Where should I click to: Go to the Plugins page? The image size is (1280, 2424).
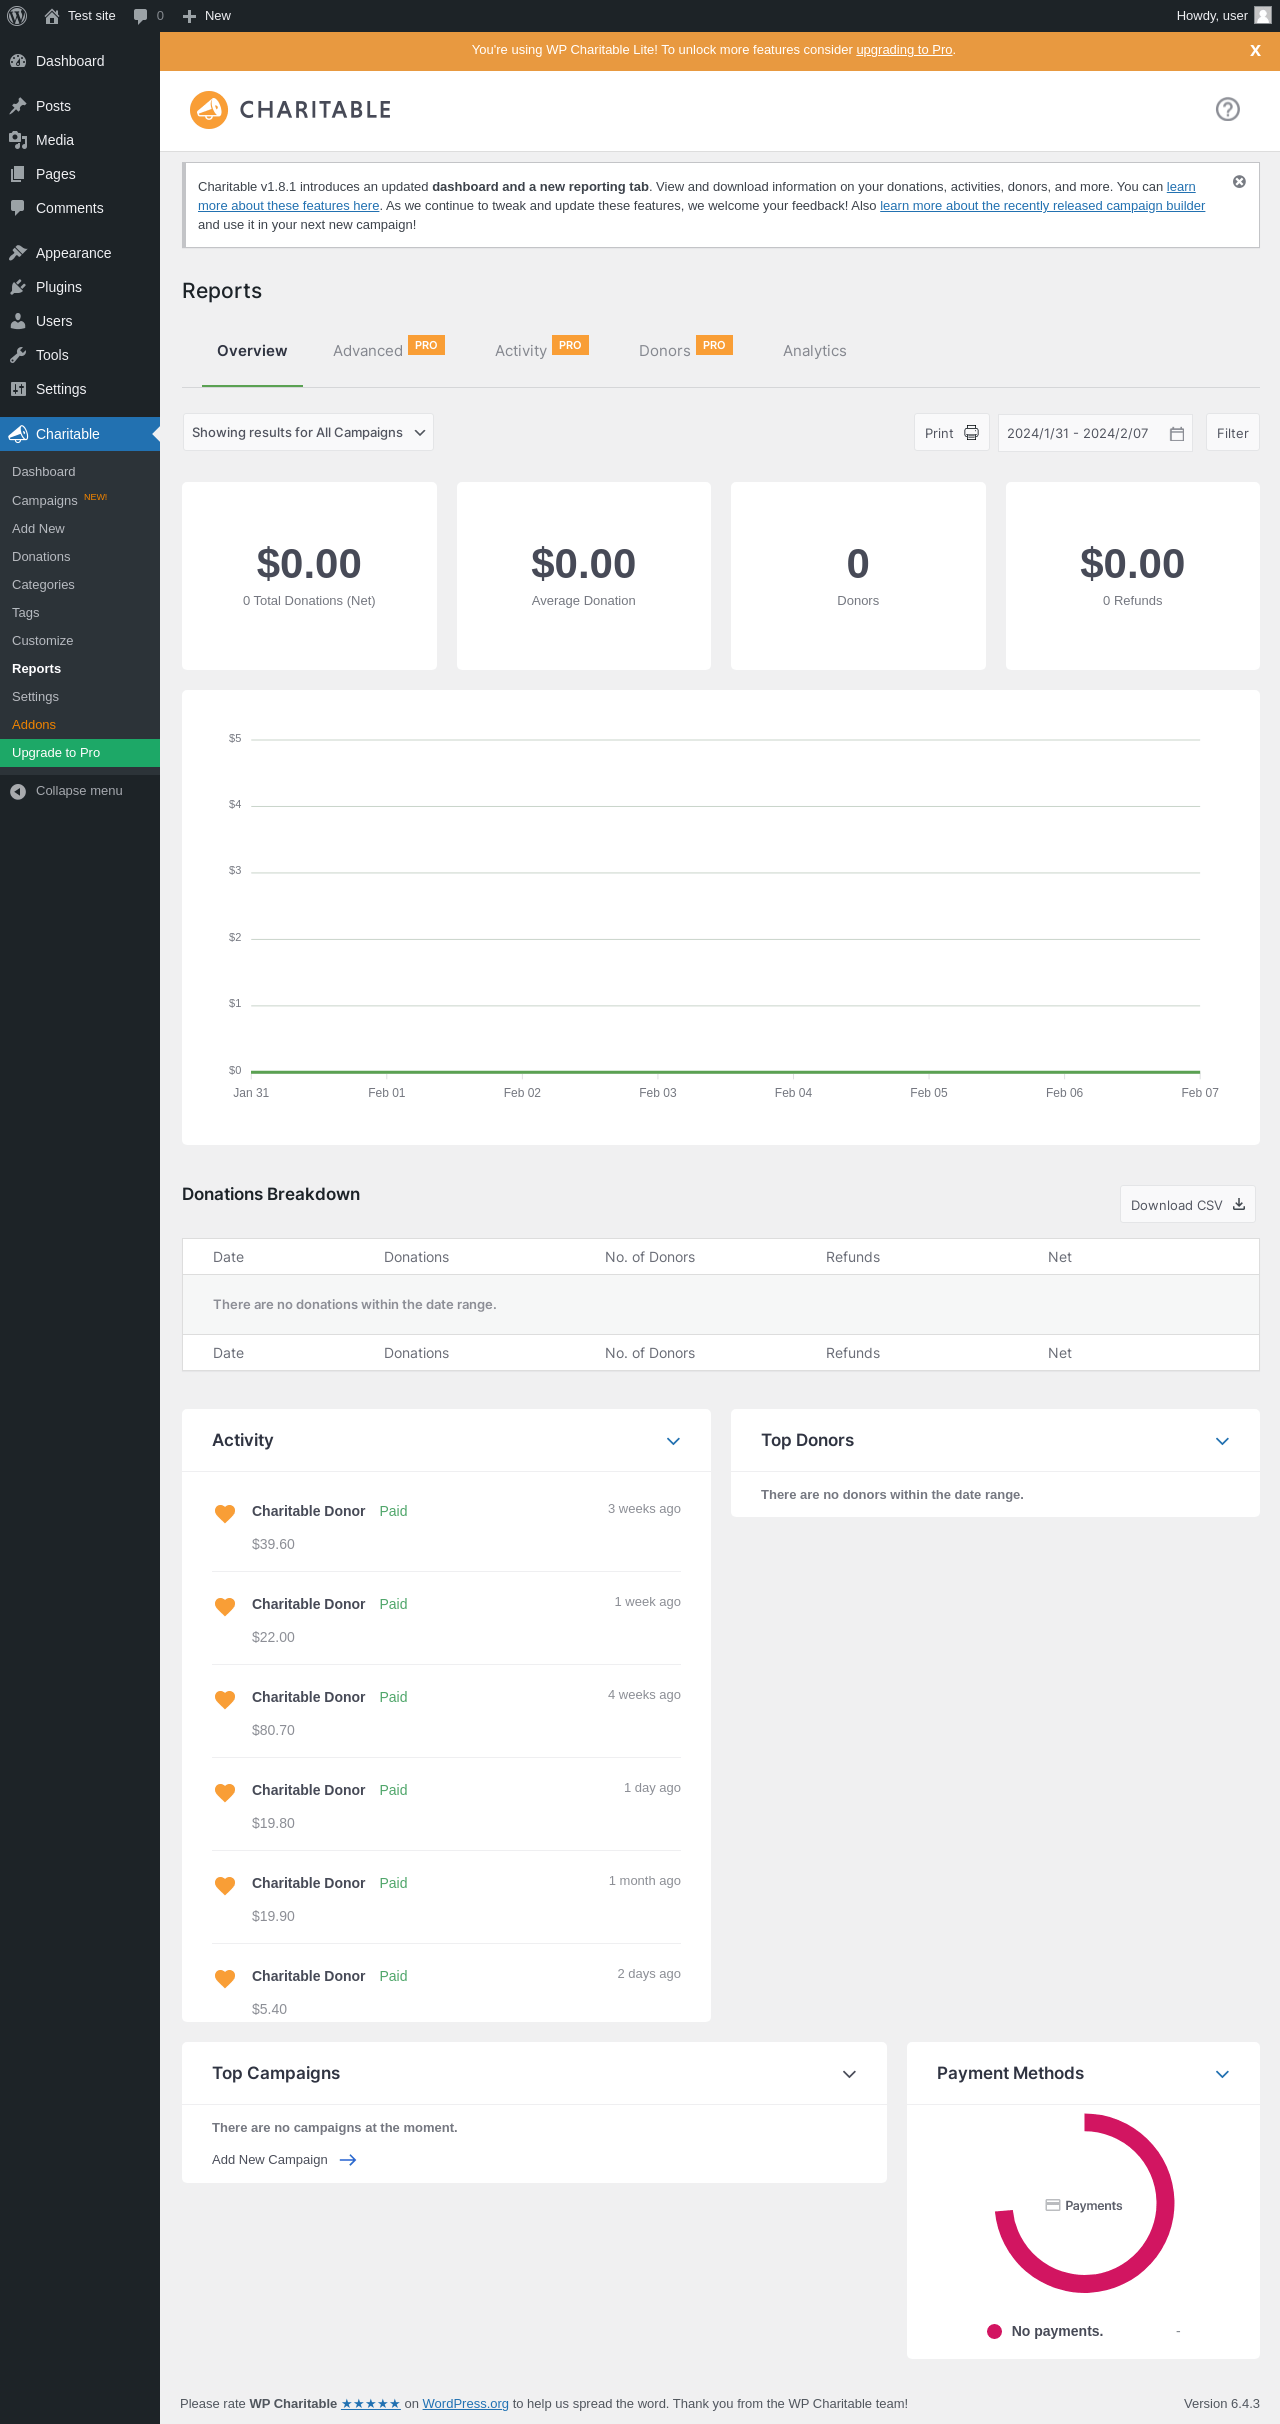click(80, 287)
